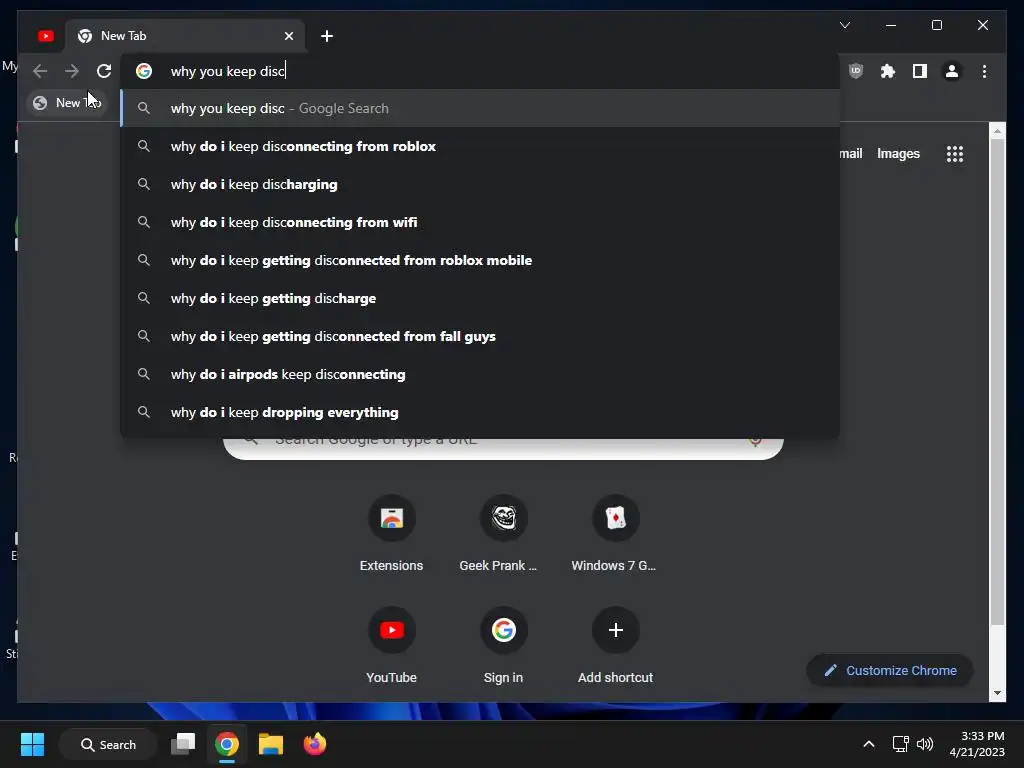1024x768 pixels.
Task: Open the profile avatar menu
Action: [952, 71]
